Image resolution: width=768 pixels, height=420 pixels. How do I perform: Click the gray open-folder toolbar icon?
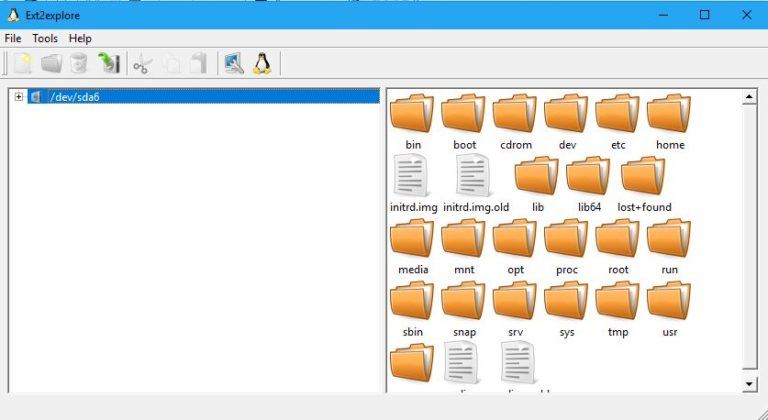coord(51,64)
